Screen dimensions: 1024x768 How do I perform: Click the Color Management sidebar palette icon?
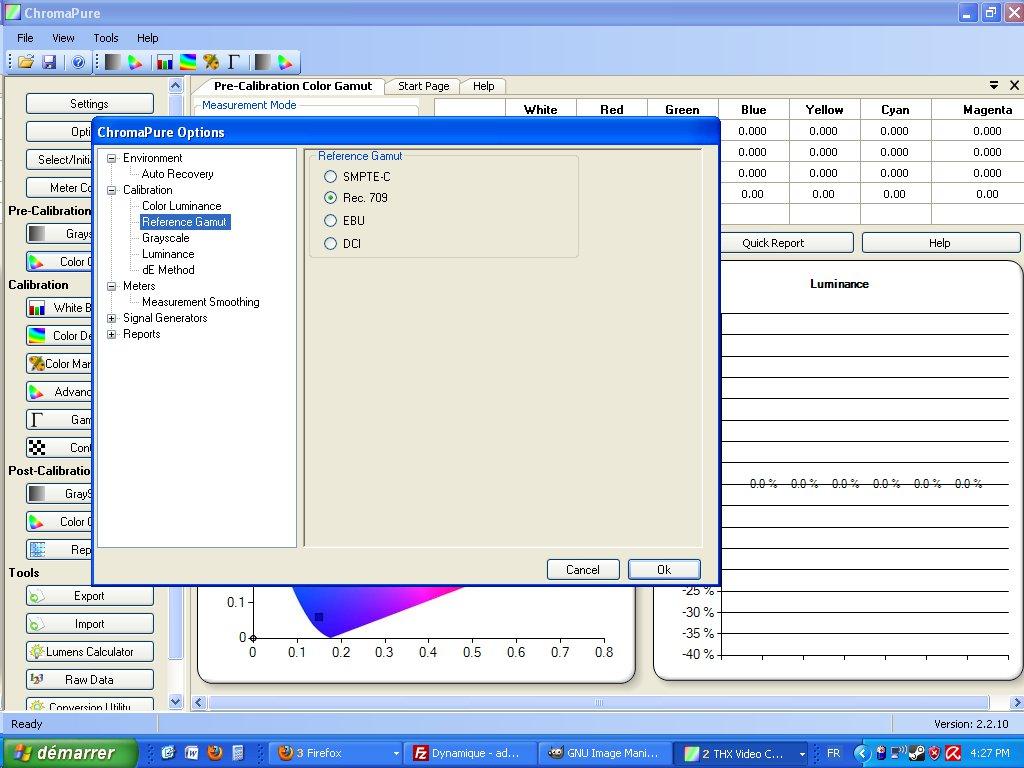pos(37,363)
